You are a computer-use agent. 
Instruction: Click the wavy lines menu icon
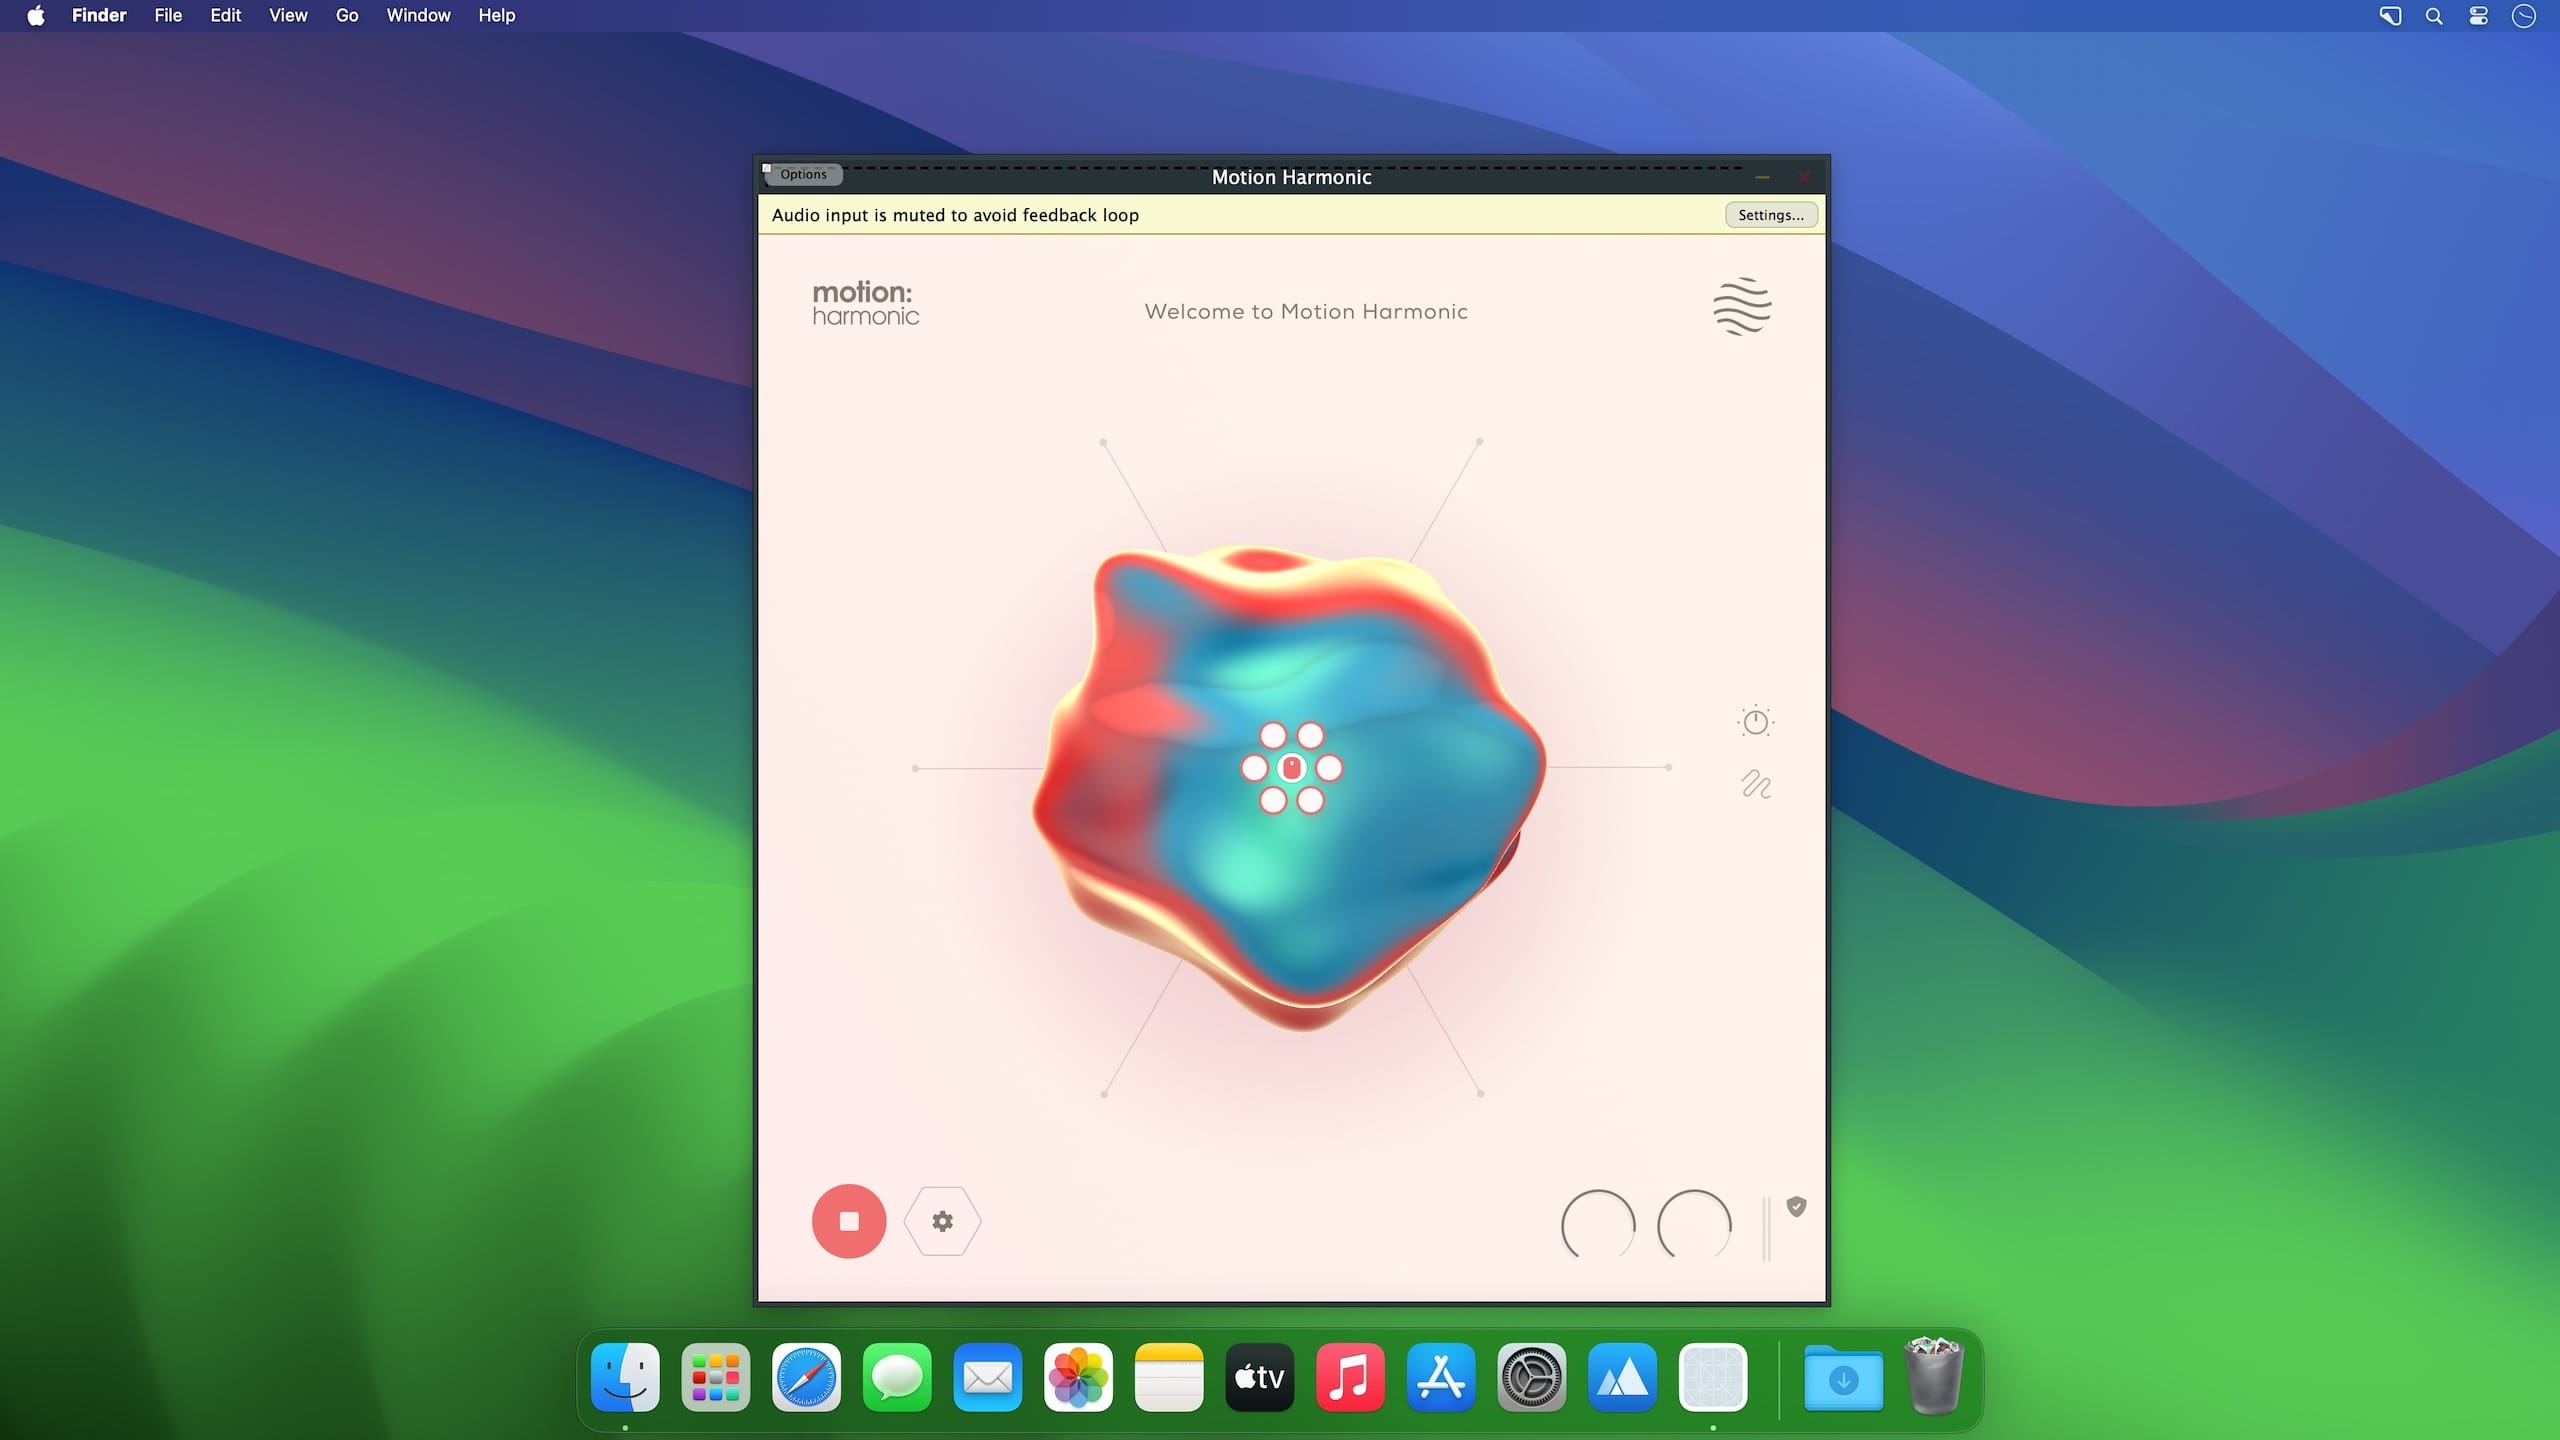(x=1742, y=307)
